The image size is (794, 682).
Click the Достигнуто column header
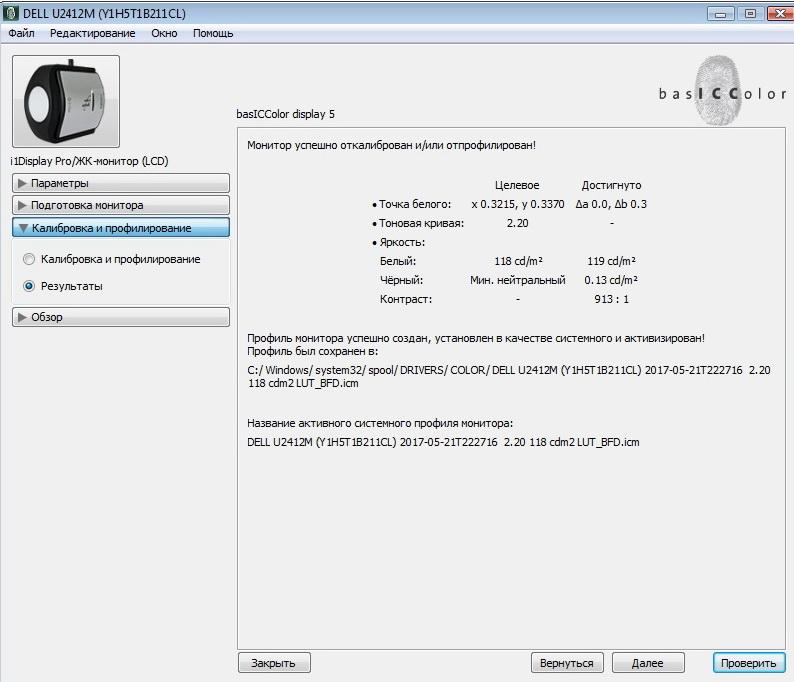[611, 185]
